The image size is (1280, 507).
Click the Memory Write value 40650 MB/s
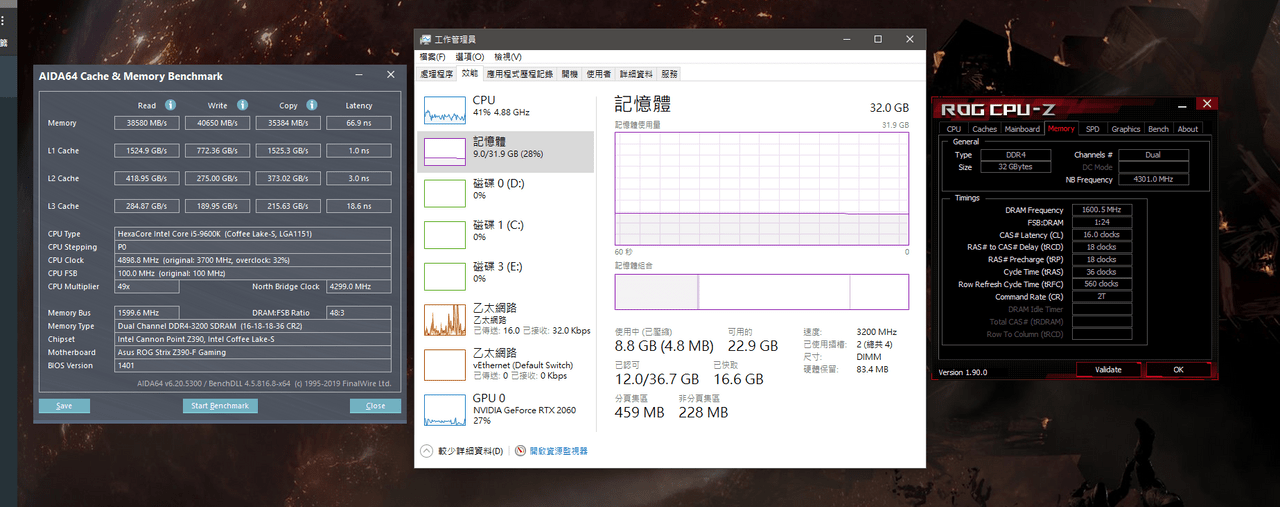[217, 123]
